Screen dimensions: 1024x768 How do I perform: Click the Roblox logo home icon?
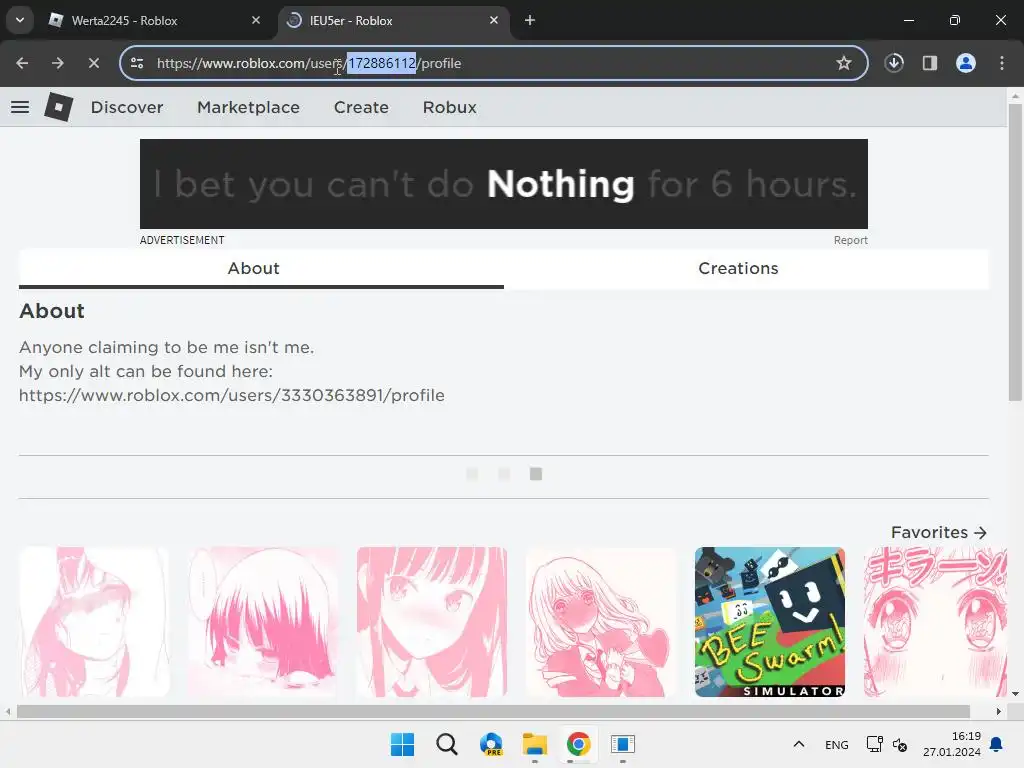[x=59, y=106]
